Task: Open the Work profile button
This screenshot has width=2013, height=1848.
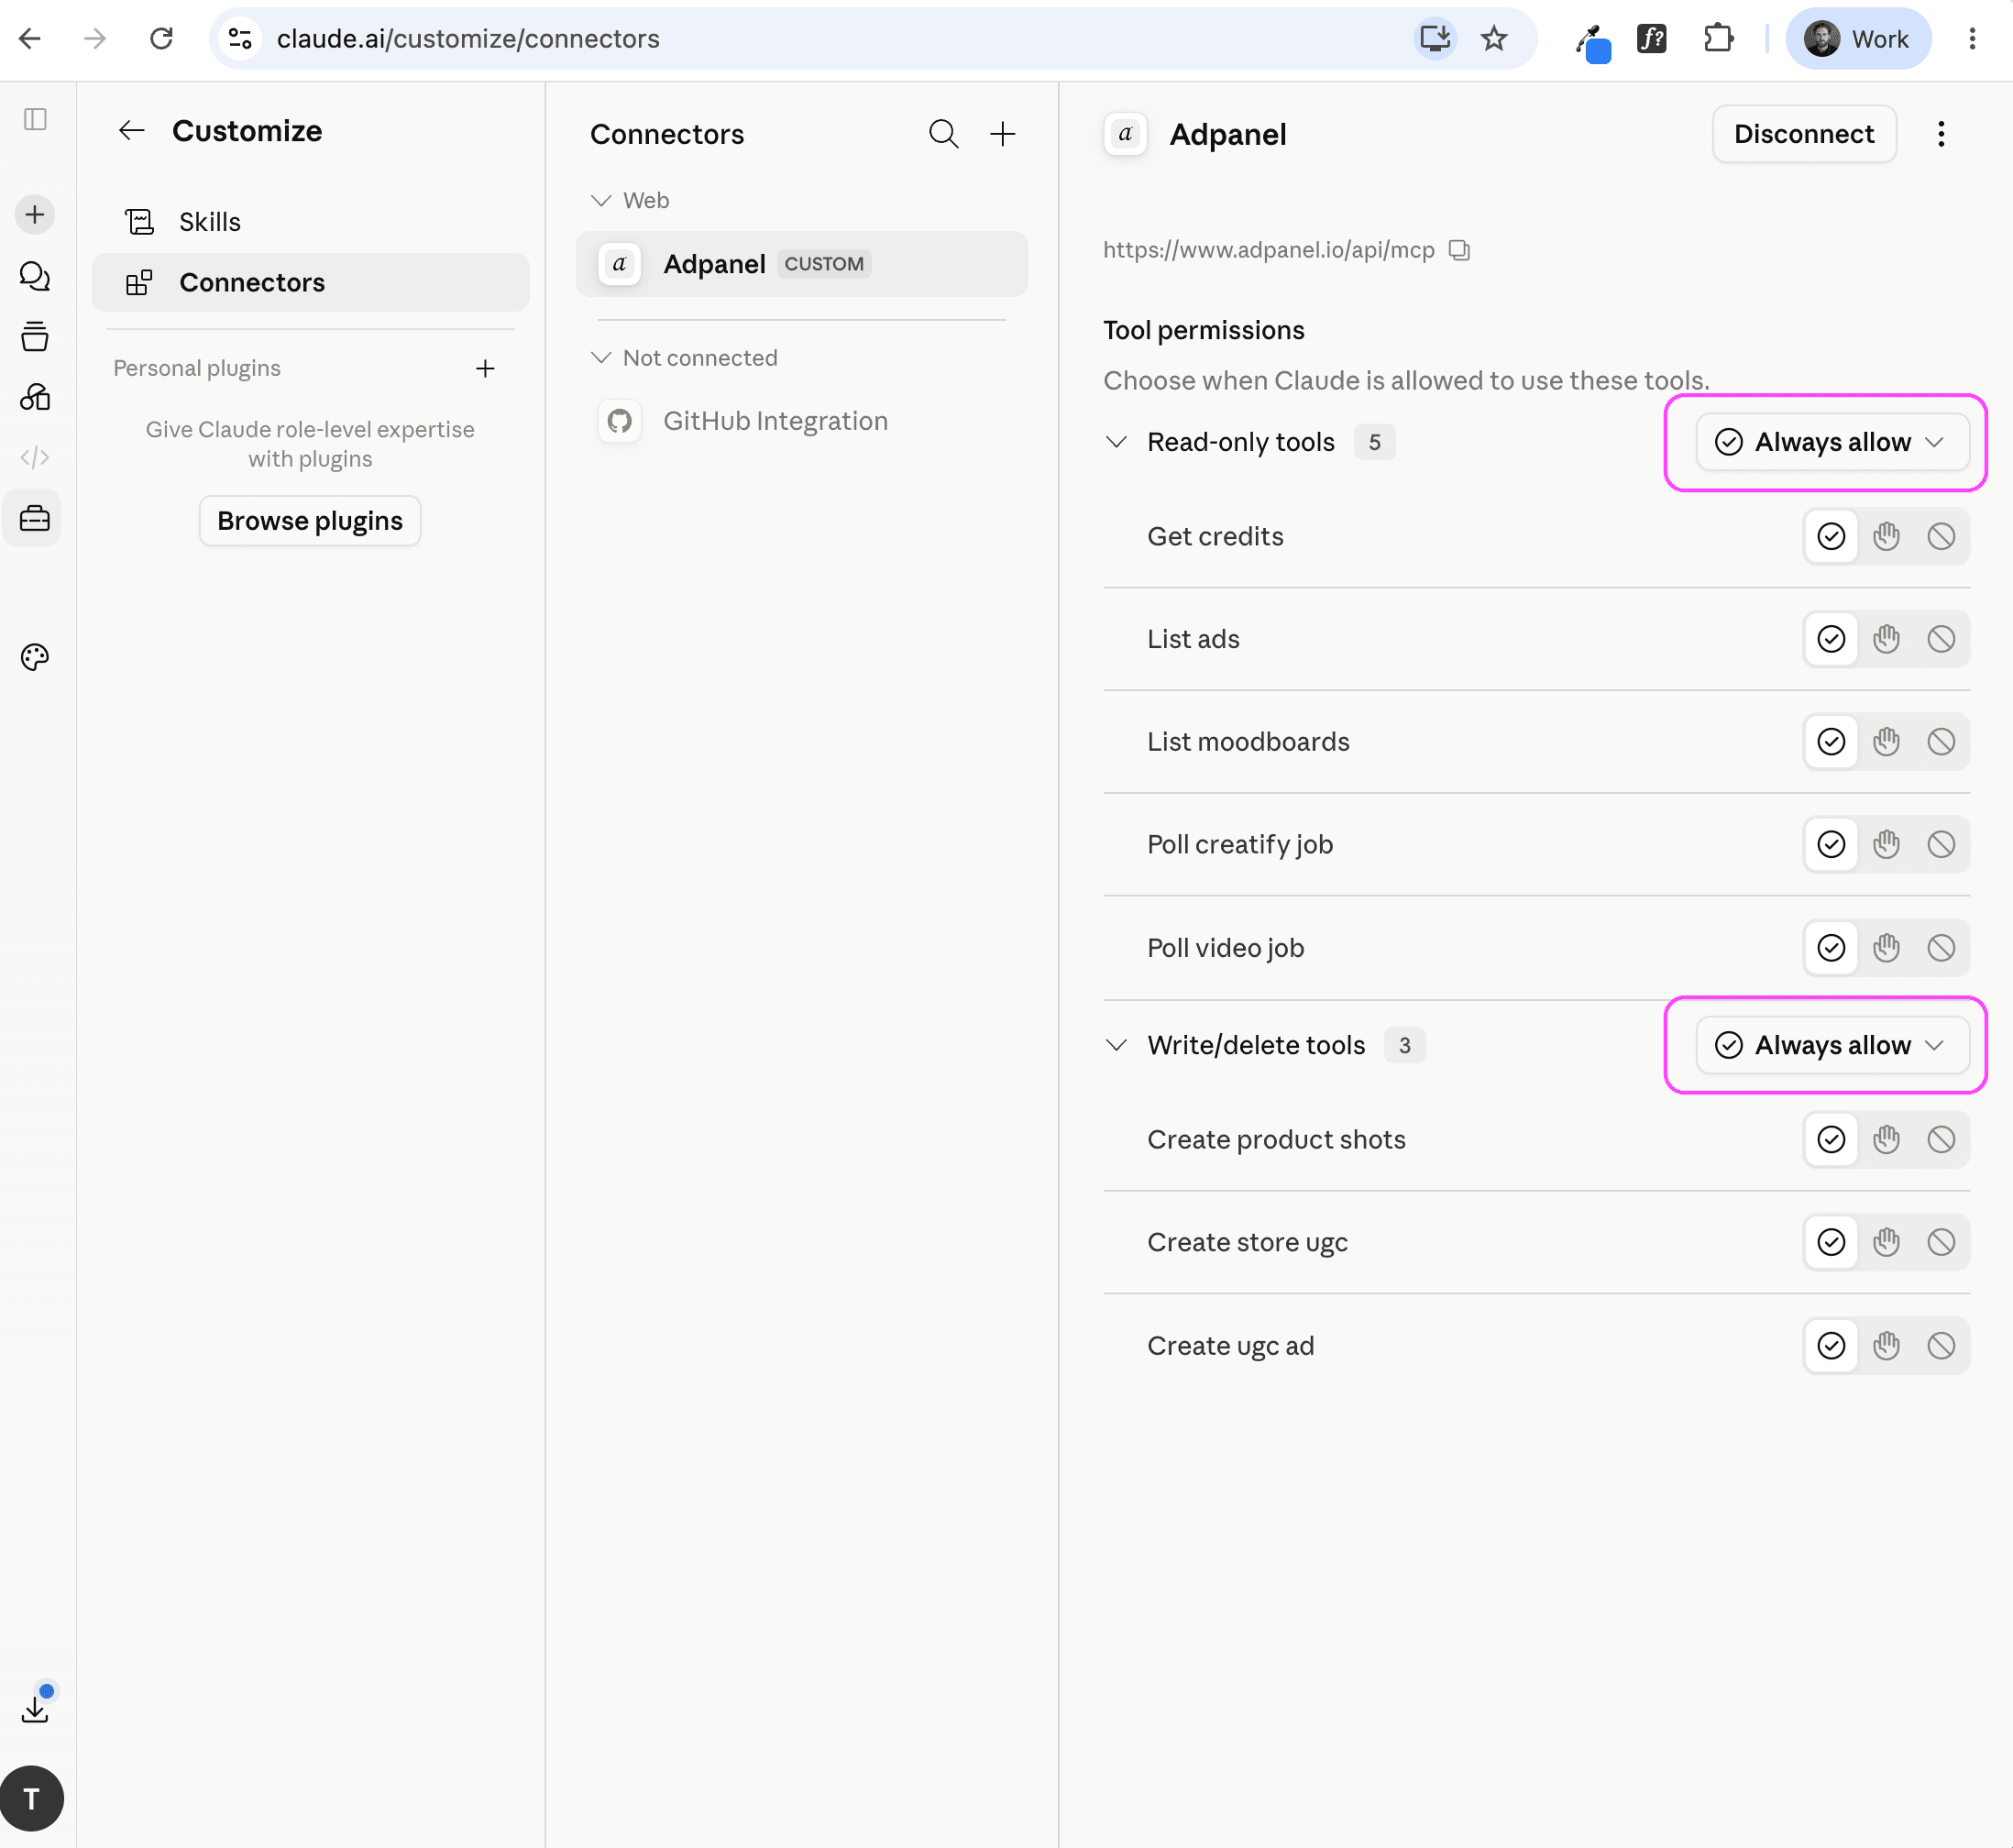Action: click(x=1858, y=39)
